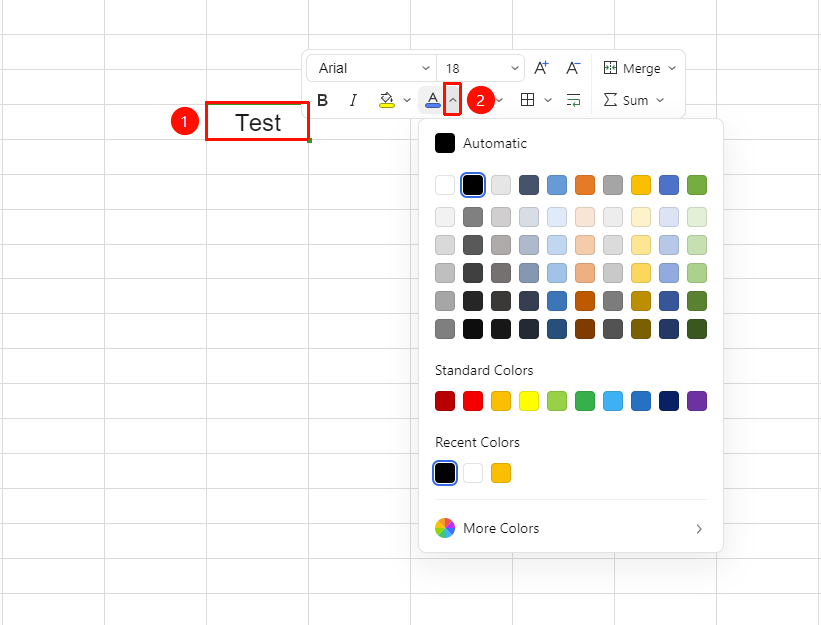
Task: Click the decrease font size icon
Action: coord(573,68)
